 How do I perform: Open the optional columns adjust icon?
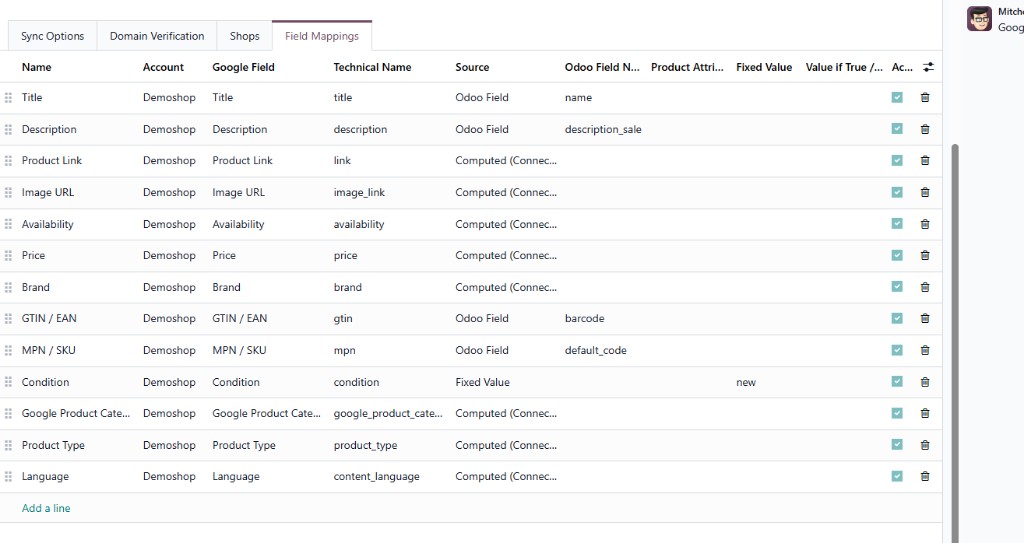click(928, 67)
